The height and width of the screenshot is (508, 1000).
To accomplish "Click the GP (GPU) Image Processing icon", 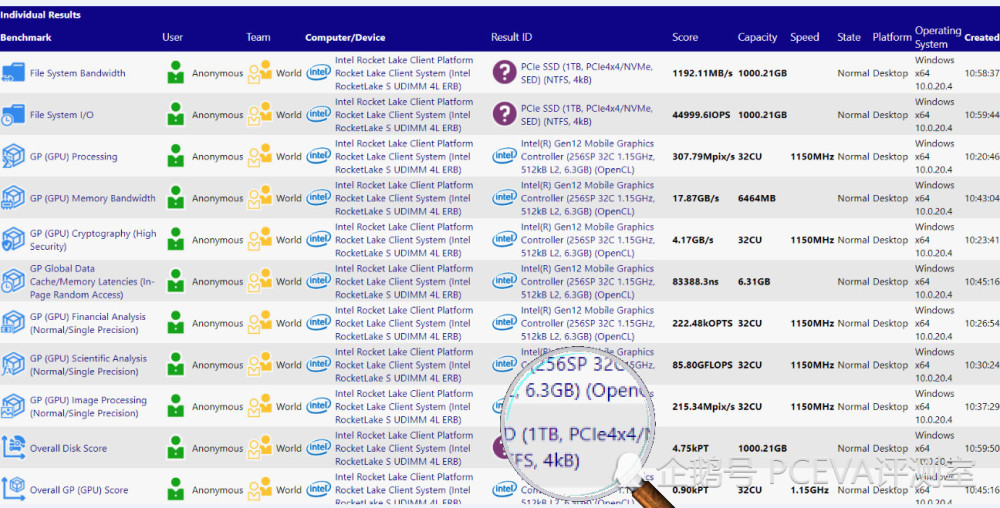I will [13, 406].
